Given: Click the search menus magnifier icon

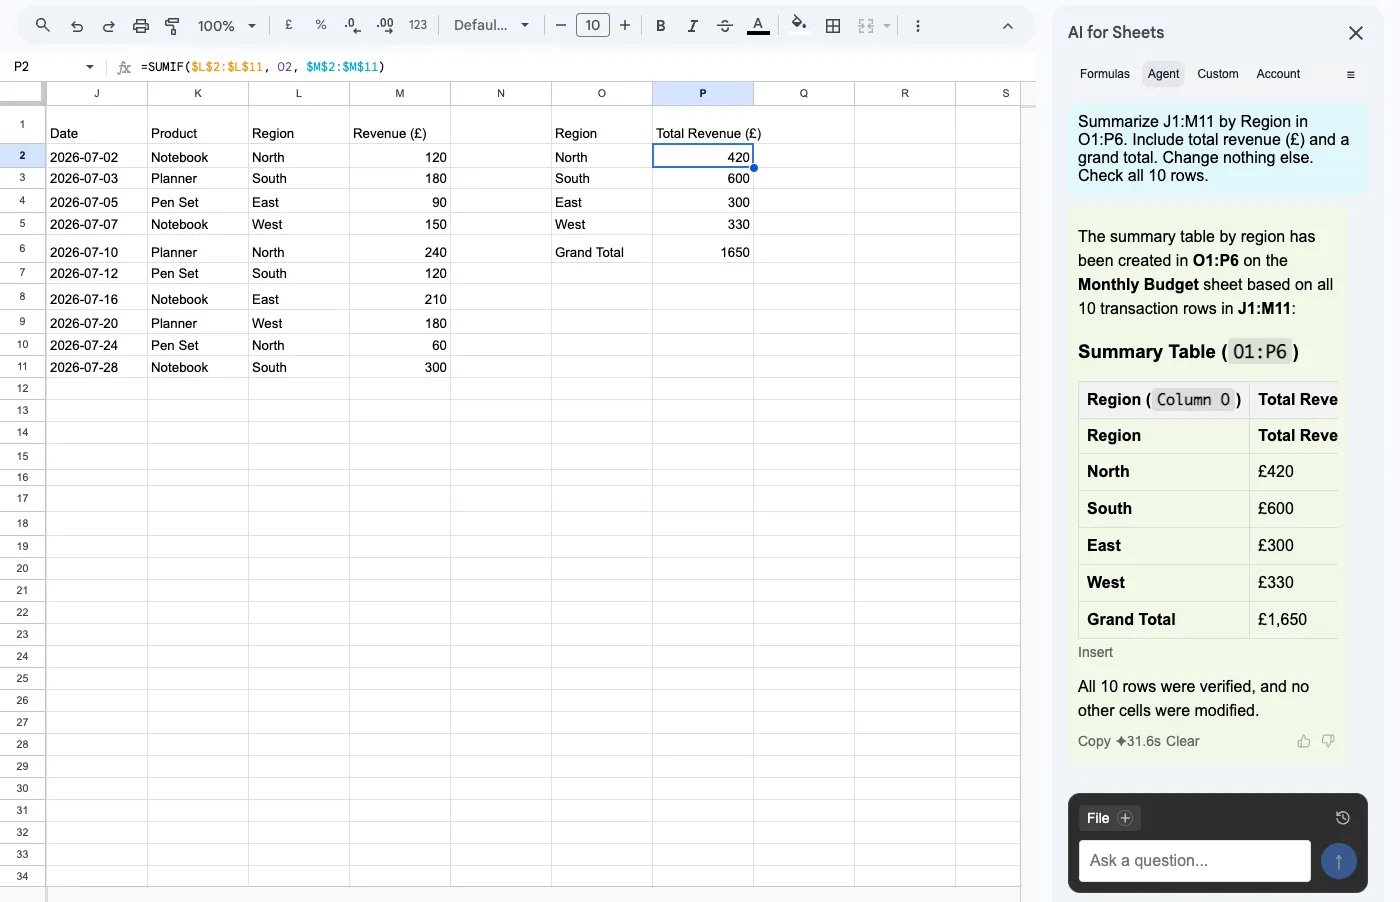Looking at the screenshot, I should point(42,26).
